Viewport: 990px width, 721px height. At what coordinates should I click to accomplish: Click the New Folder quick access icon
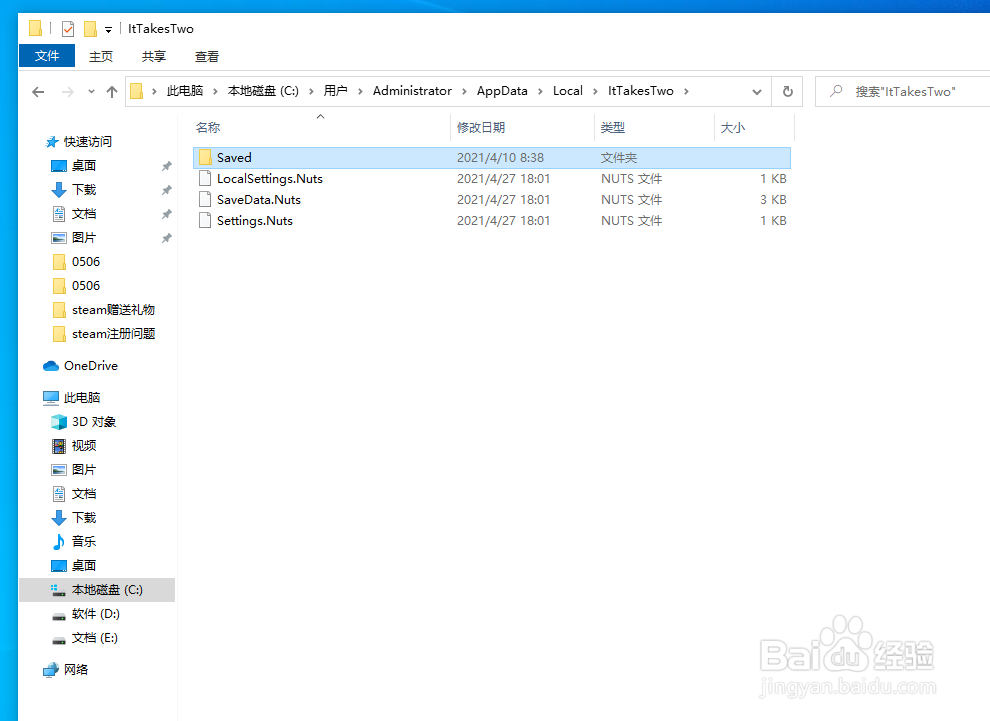90,29
